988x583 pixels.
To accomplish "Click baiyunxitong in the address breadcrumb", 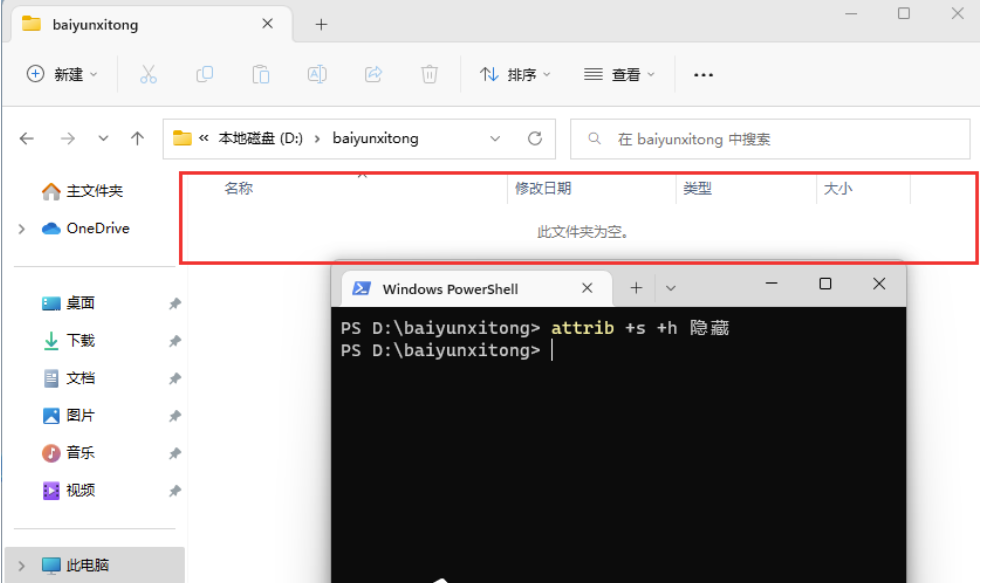I will (x=376, y=138).
